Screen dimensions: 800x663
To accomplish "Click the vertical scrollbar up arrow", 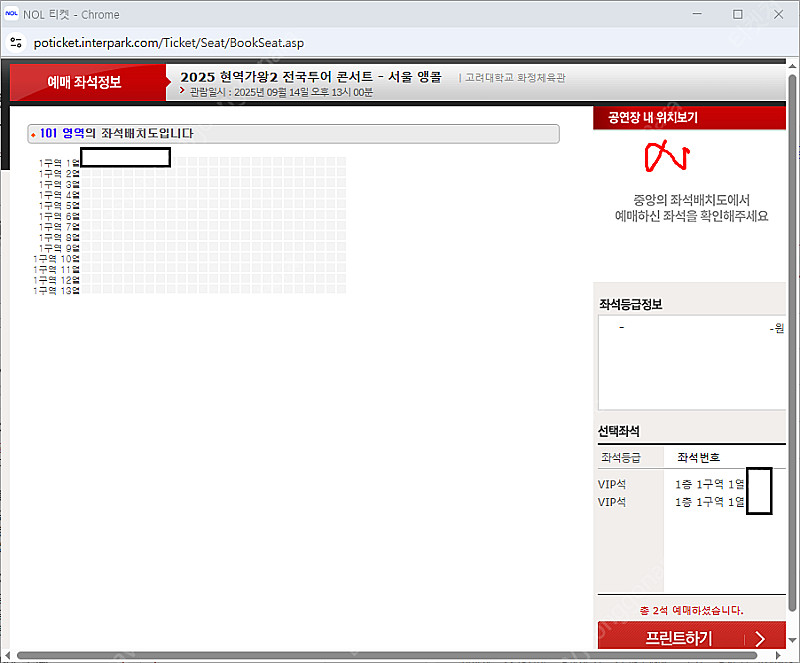I will pyautogui.click(x=792, y=66).
